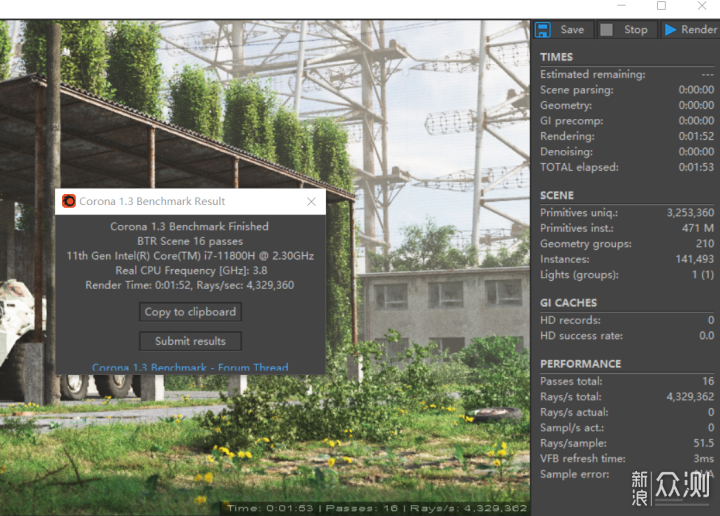Image resolution: width=720 pixels, height=516 pixels.
Task: Close the main benchmark window
Action: pyautogui.click(x=702, y=6)
